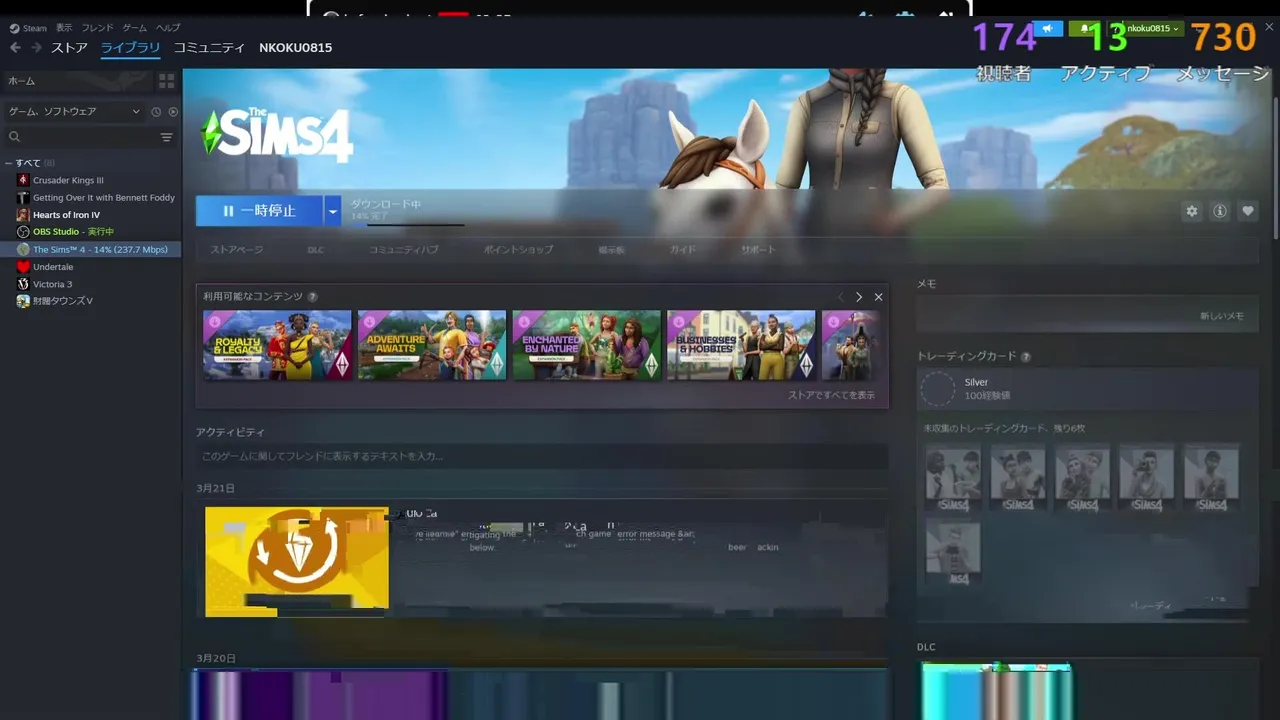The width and height of the screenshot is (1280, 720).
Task: Open the フレンド menu
Action: click(97, 28)
